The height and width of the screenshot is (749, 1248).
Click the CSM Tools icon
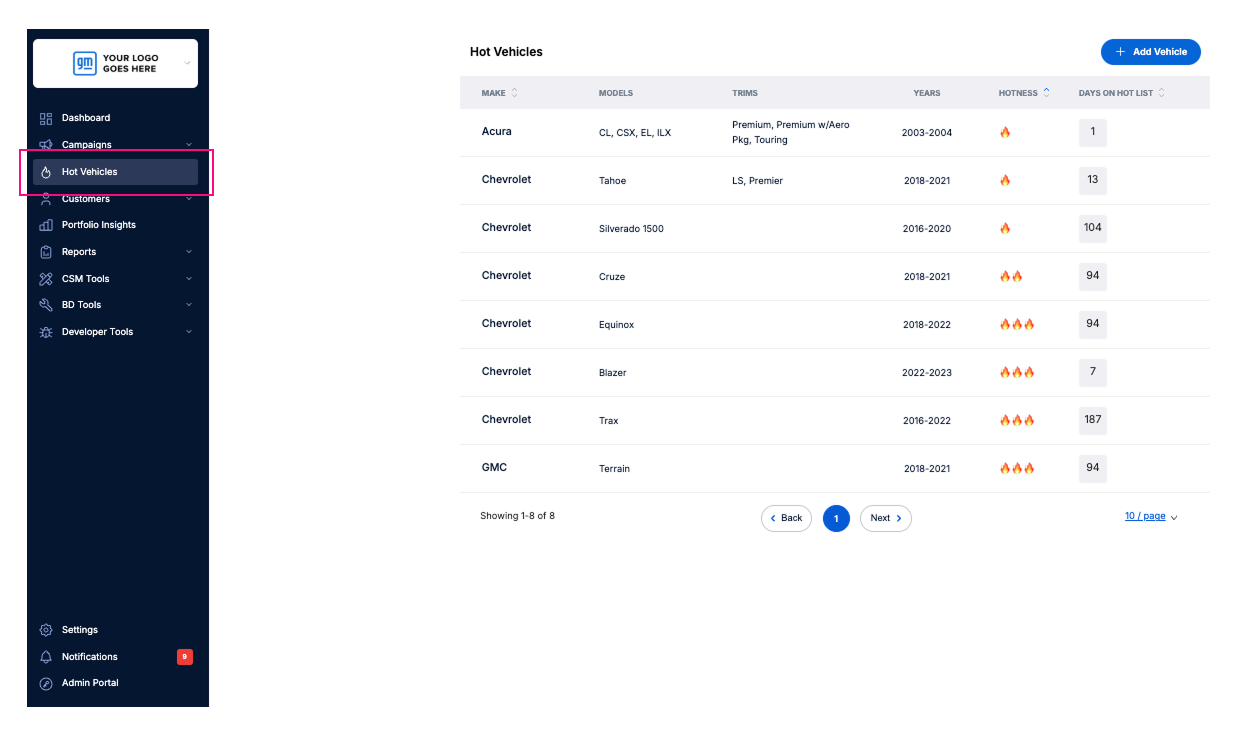[x=46, y=279]
